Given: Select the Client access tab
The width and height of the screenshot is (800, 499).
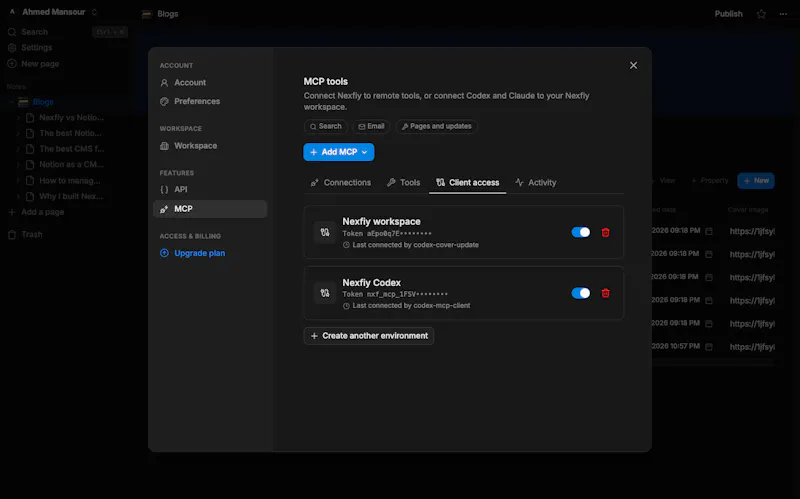Looking at the screenshot, I should coord(467,183).
